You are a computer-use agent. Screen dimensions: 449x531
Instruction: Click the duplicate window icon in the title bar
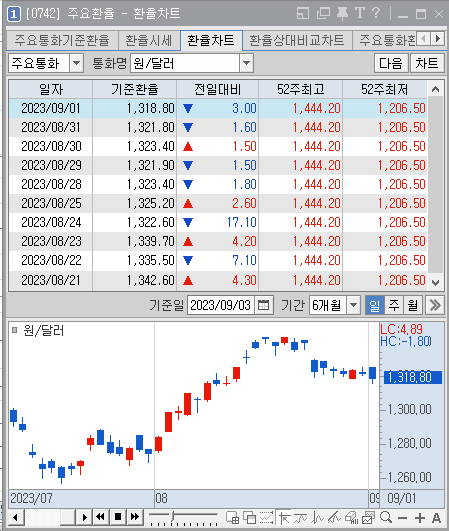click(x=323, y=14)
